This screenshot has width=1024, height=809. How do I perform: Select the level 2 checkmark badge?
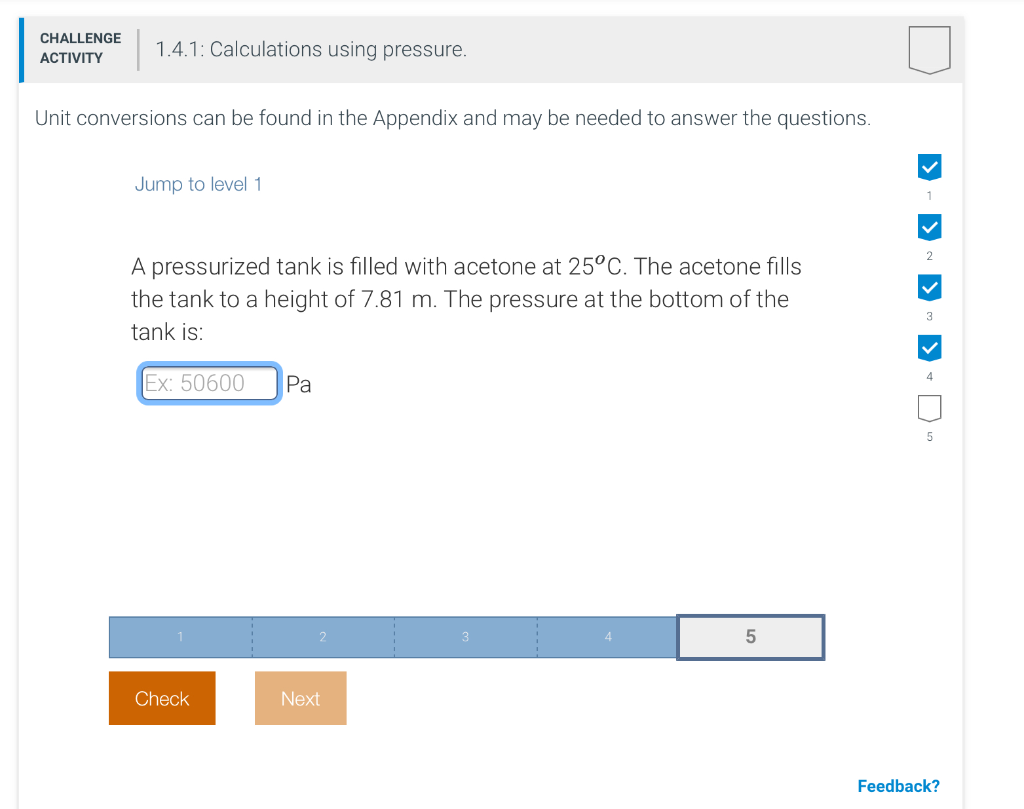(929, 227)
